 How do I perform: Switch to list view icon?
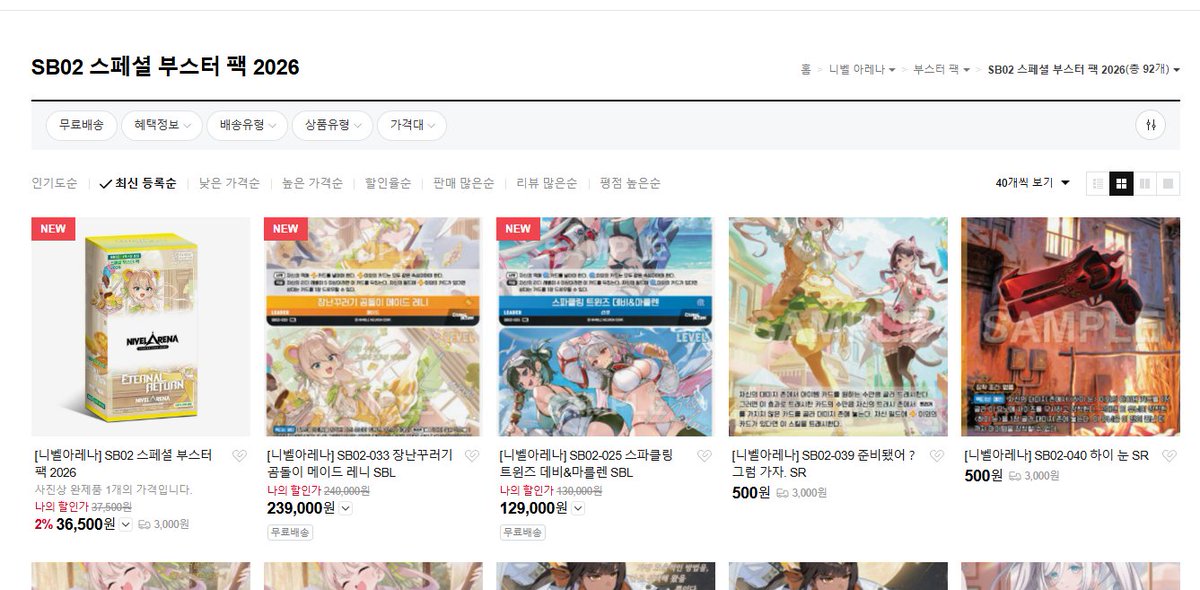1098,183
